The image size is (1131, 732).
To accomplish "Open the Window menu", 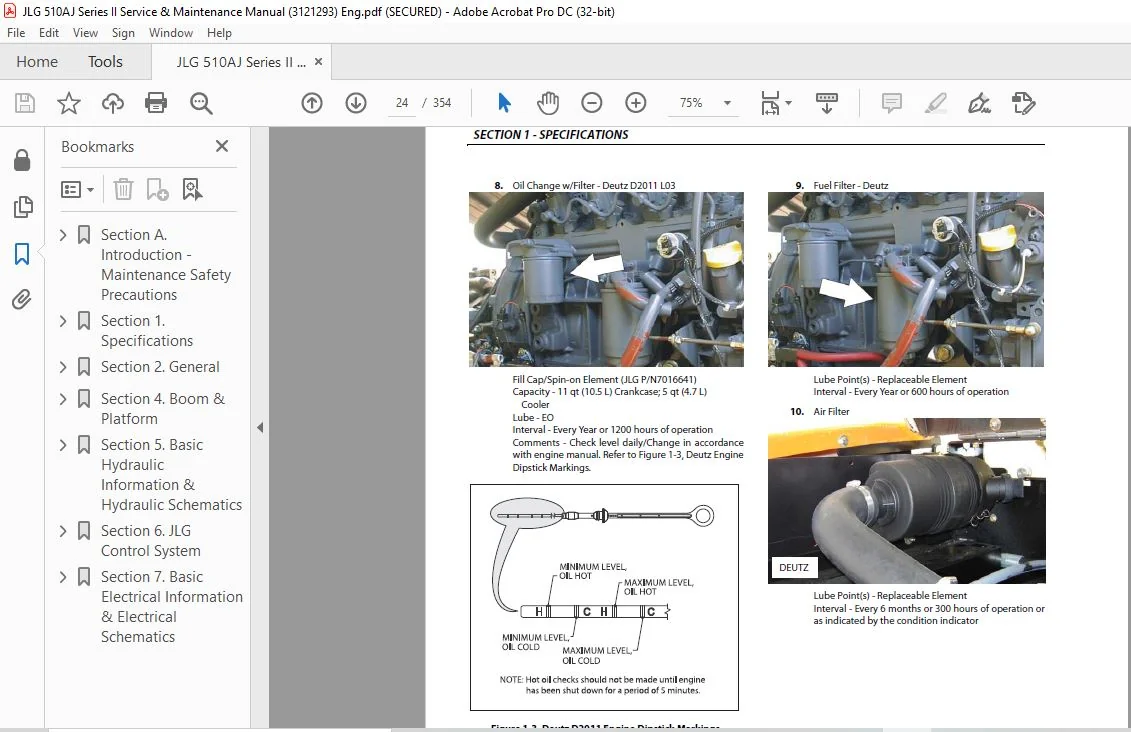I will [x=171, y=32].
